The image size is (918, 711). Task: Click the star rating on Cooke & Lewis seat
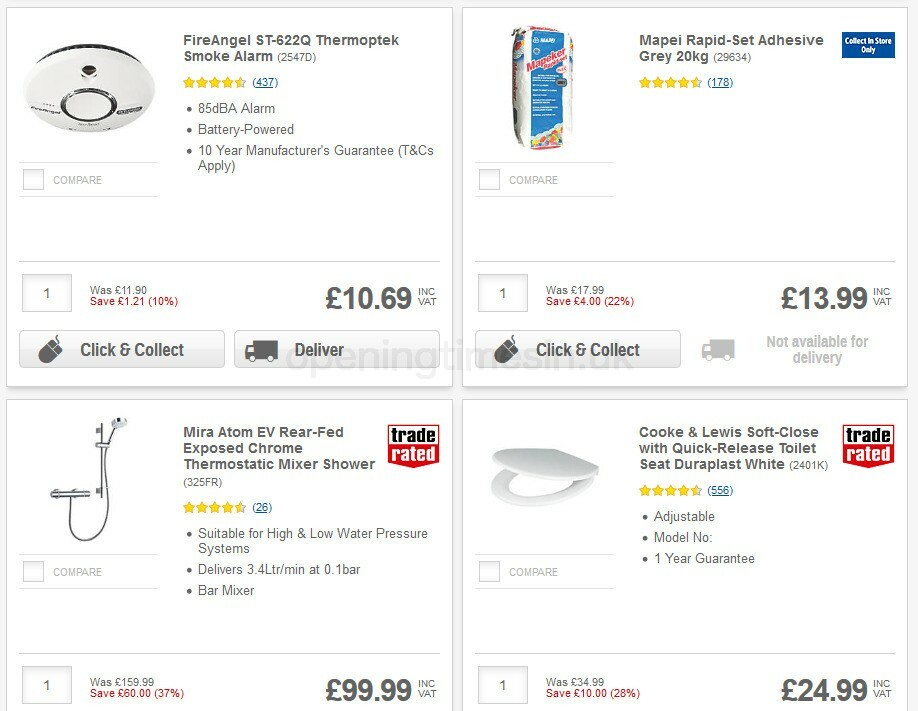pos(671,490)
